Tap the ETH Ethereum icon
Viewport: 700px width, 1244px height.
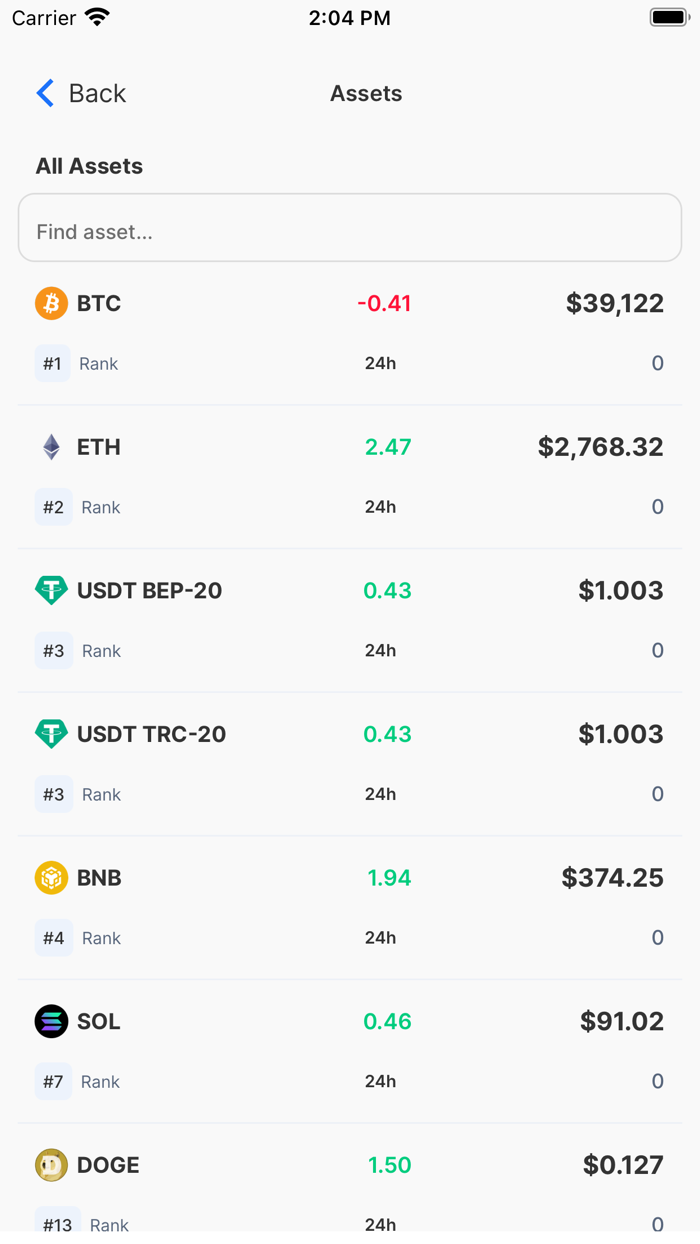[50, 447]
